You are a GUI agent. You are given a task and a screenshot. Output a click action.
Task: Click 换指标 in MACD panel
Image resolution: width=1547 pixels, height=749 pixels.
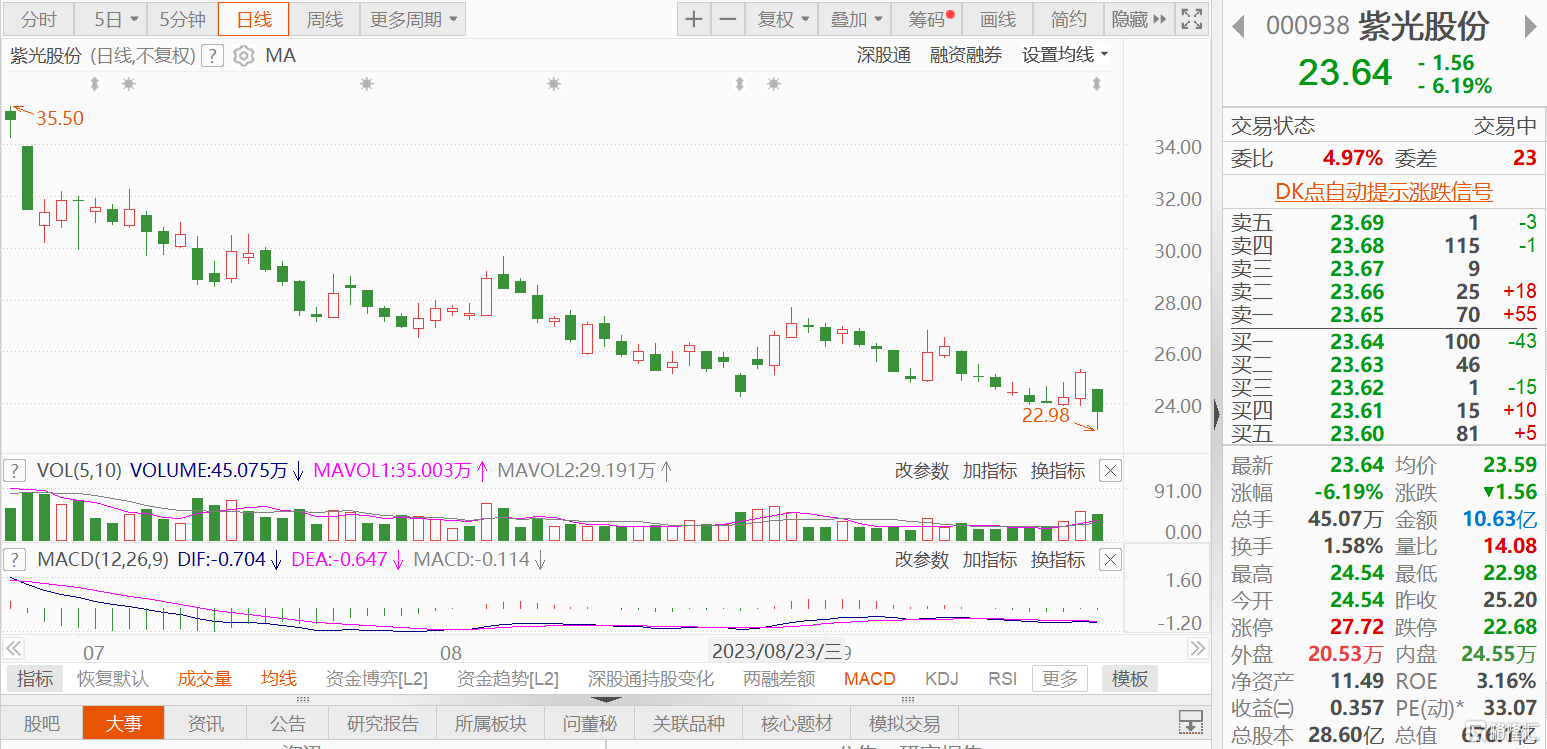[1058, 560]
